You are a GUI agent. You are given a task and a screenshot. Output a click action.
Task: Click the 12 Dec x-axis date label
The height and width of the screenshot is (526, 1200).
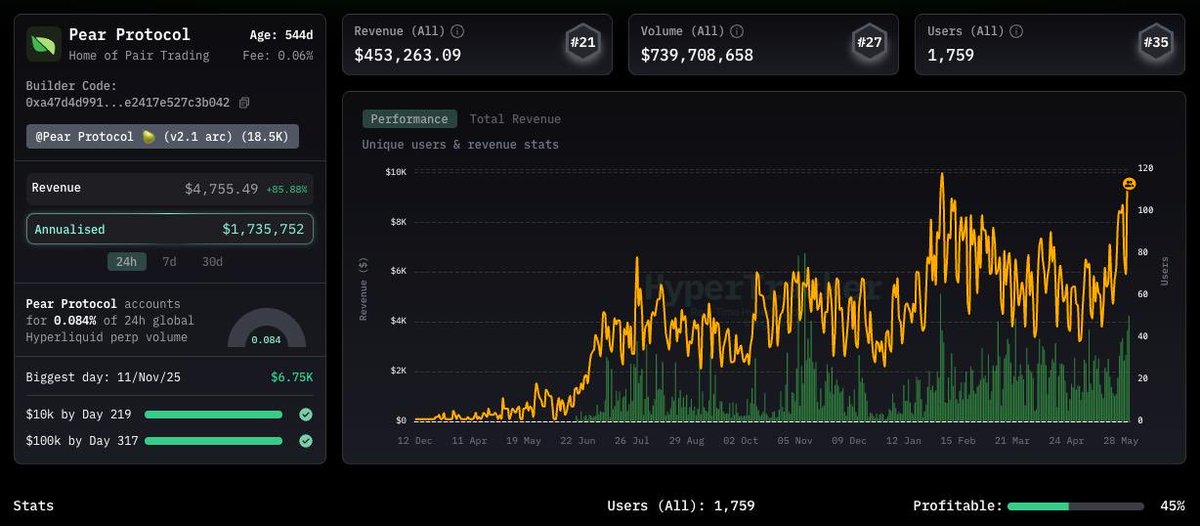(x=414, y=440)
